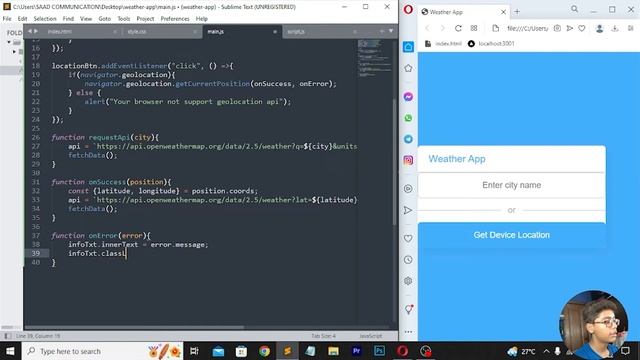Click Sublime horizontal scrollbar
Image resolution: width=640 pixels, height=360 pixels.
pyautogui.click(x=135, y=327)
